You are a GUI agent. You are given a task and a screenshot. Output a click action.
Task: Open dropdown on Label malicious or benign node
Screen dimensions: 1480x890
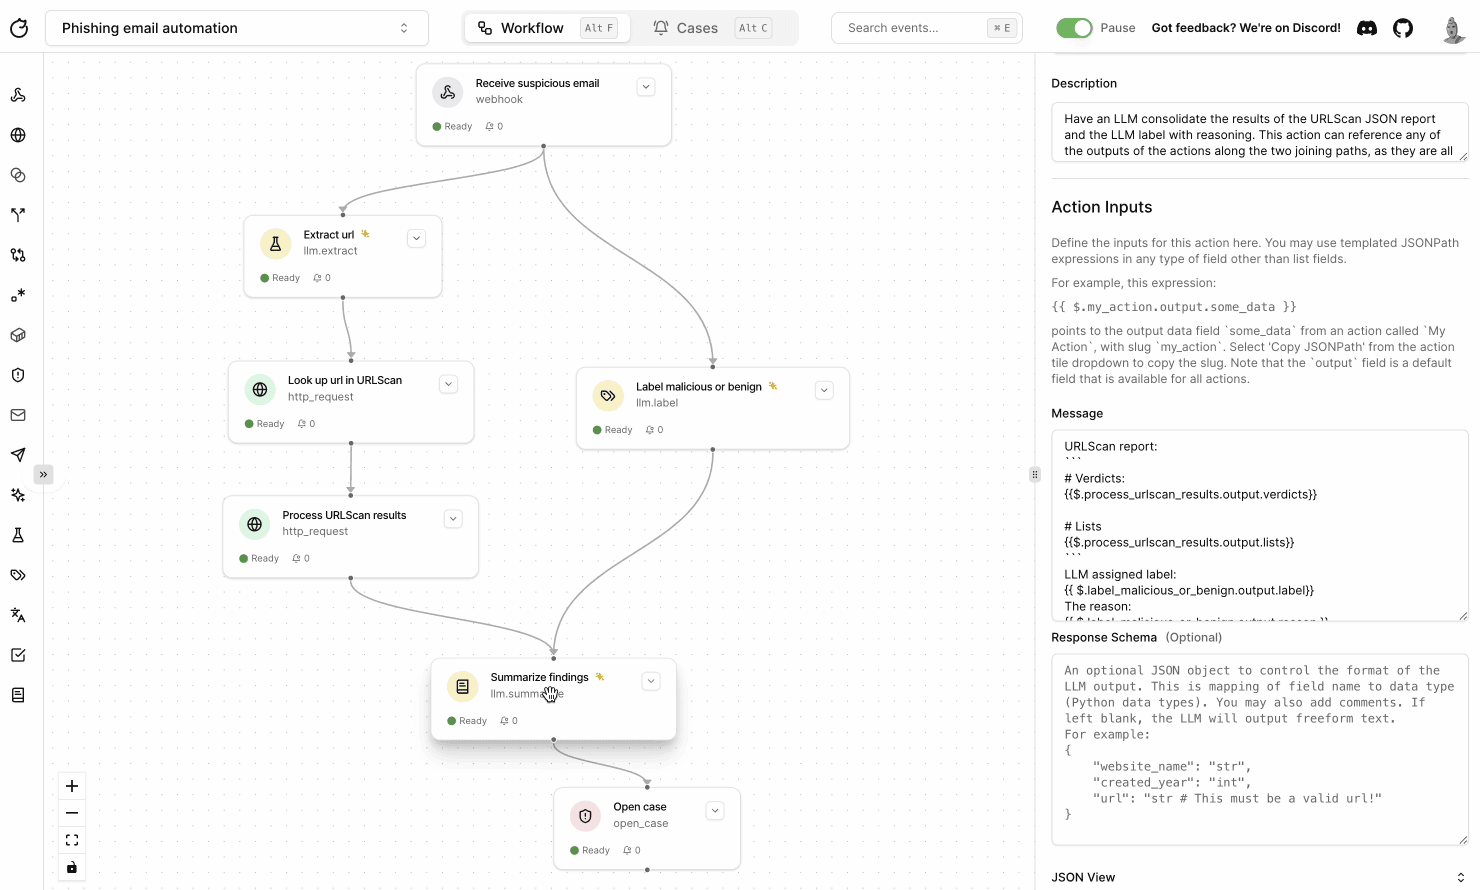pos(824,390)
